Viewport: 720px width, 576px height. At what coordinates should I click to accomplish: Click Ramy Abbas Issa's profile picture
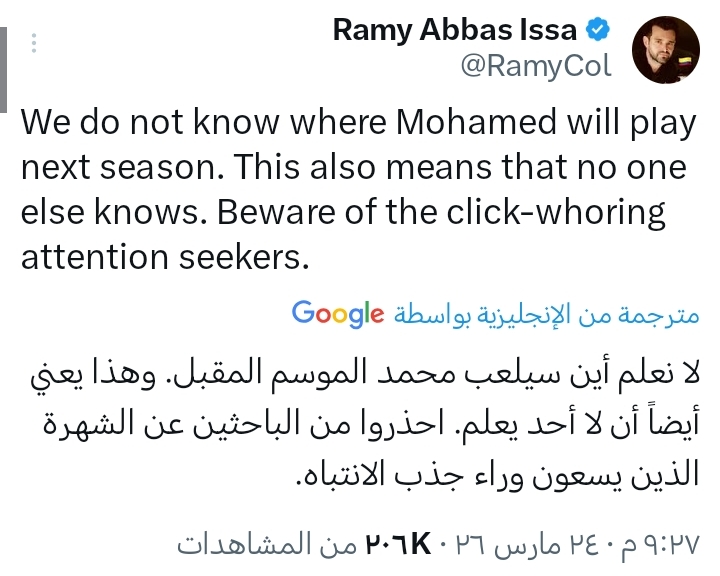click(666, 49)
